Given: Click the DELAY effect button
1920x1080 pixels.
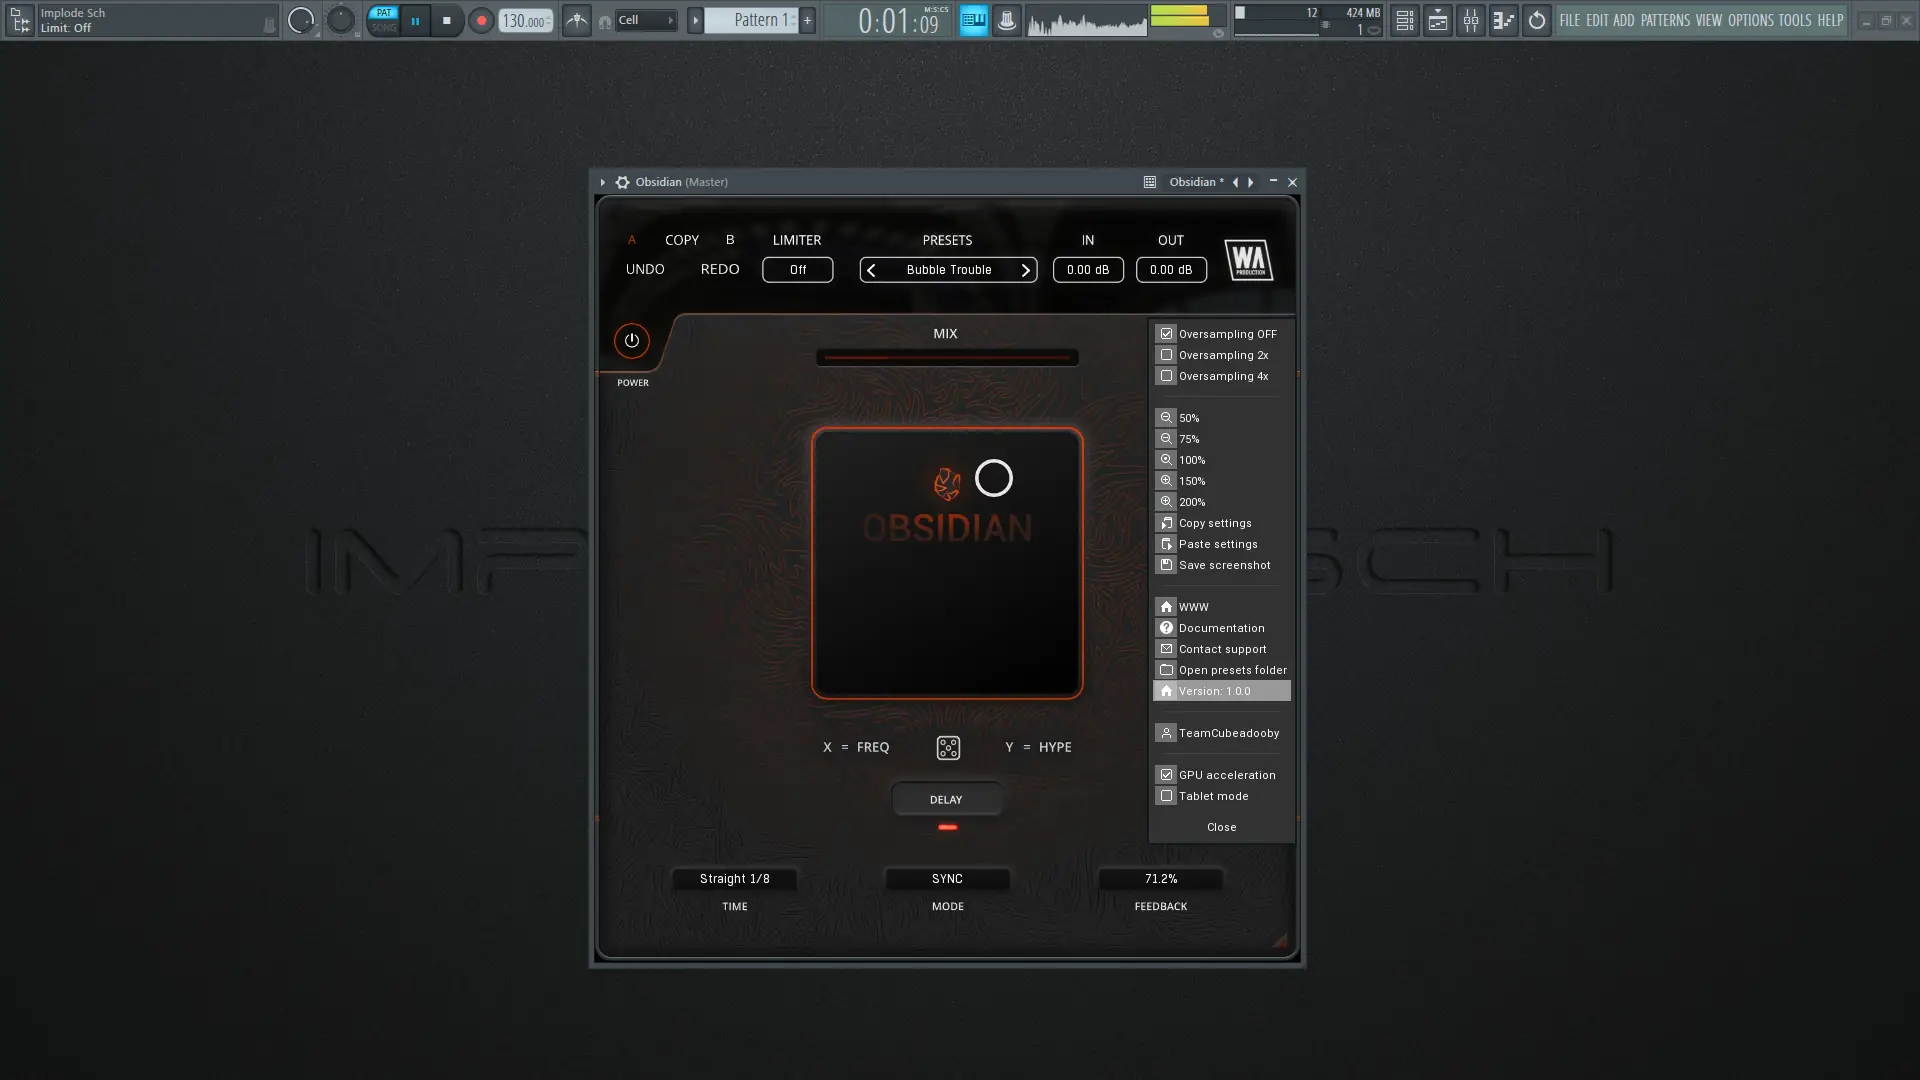Looking at the screenshot, I should click(946, 800).
